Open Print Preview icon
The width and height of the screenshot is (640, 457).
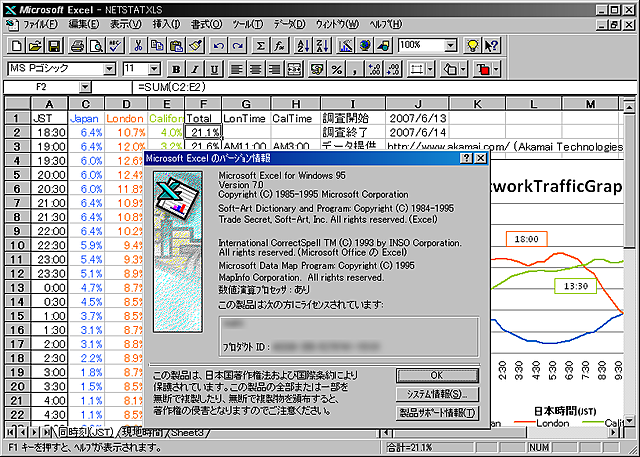(96, 46)
